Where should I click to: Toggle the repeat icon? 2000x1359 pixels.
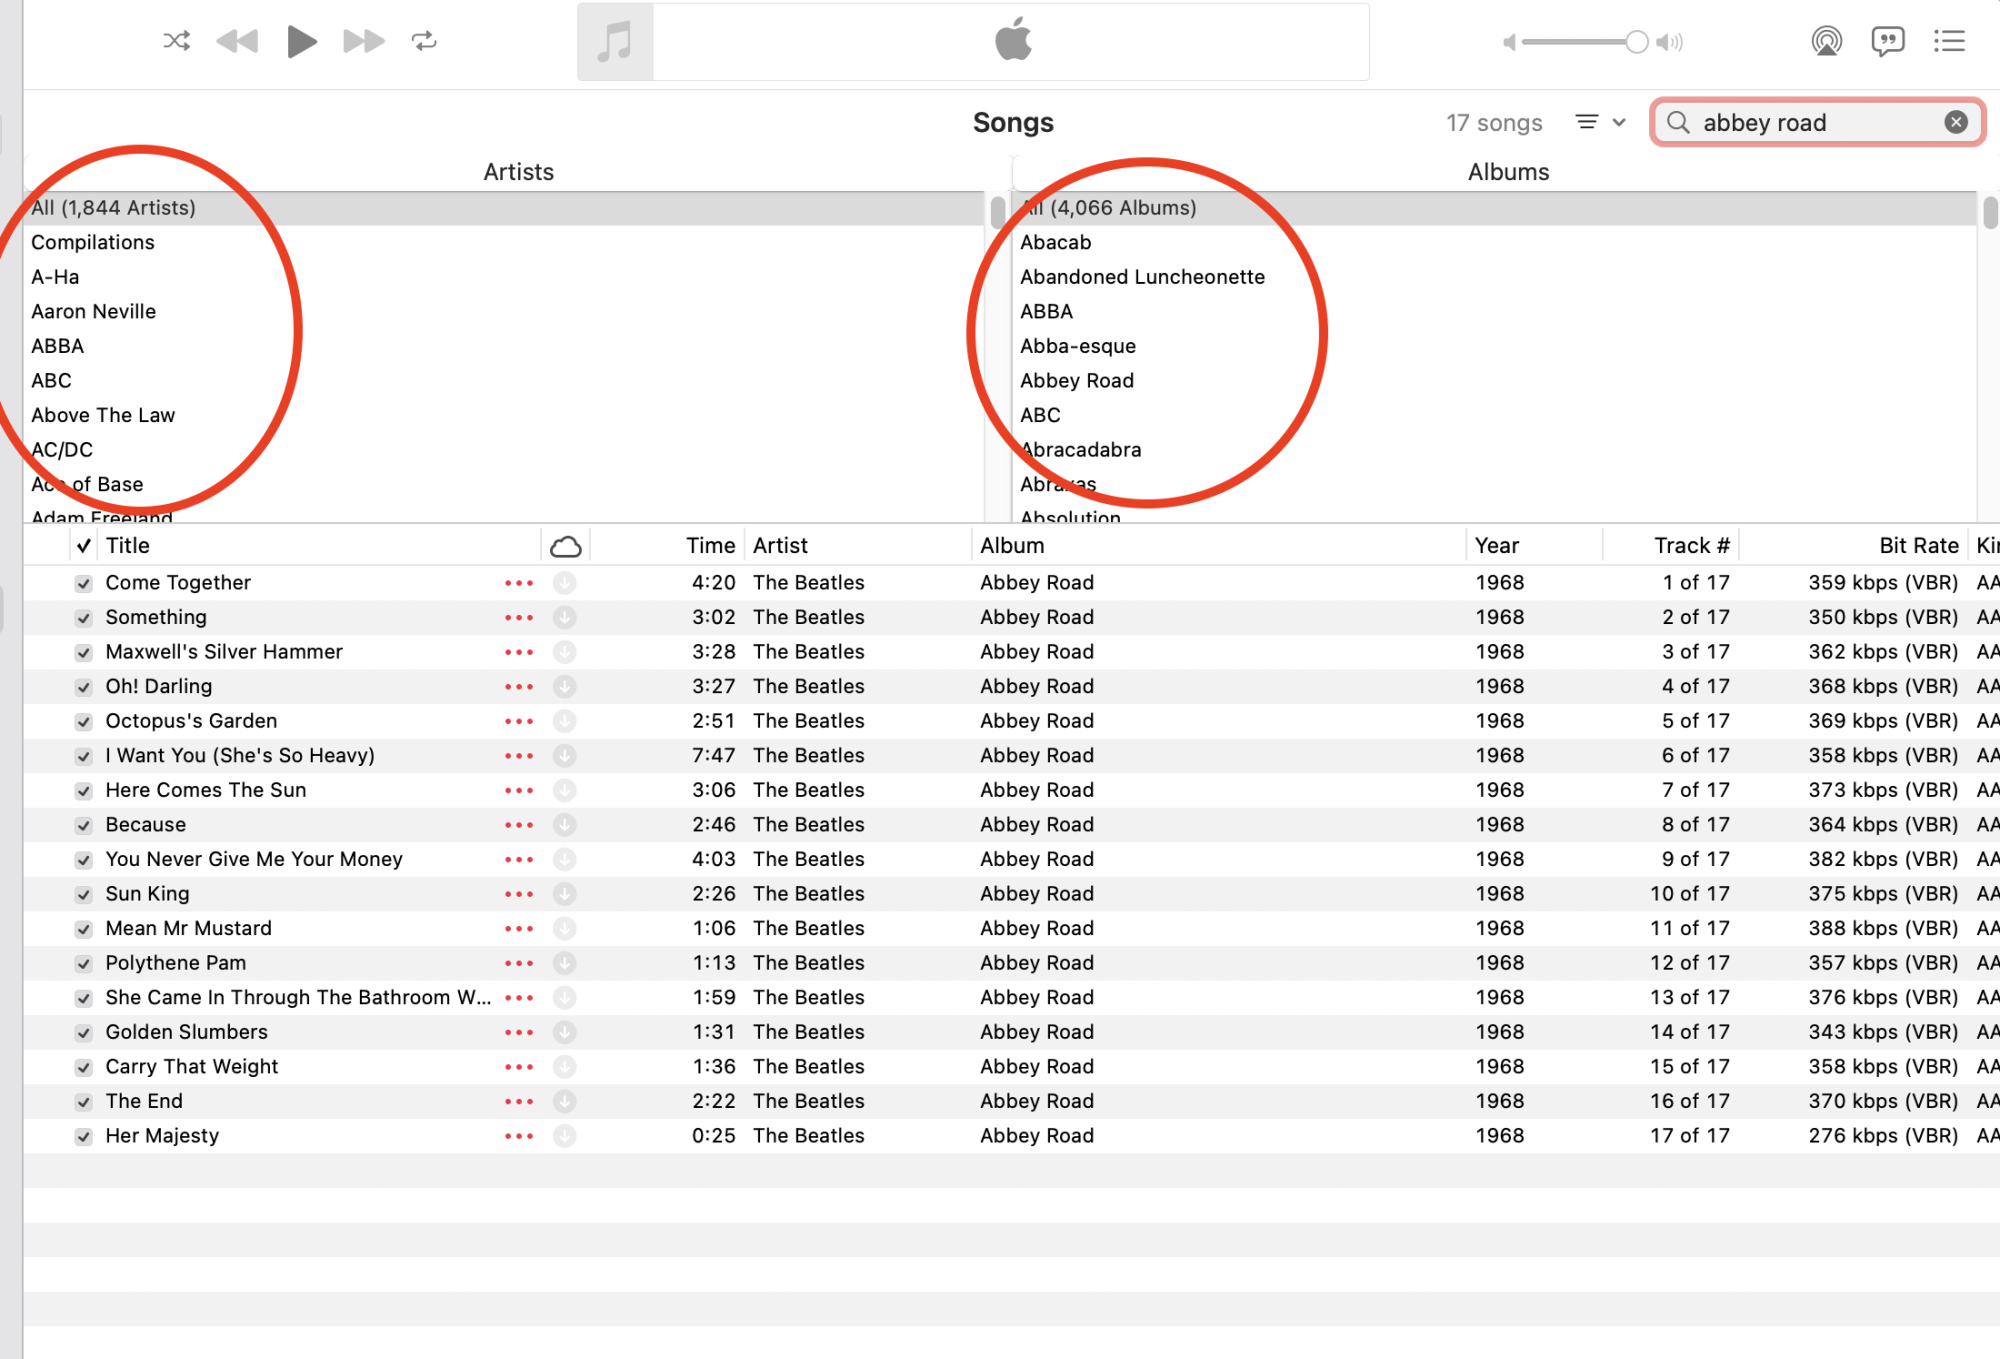424,41
